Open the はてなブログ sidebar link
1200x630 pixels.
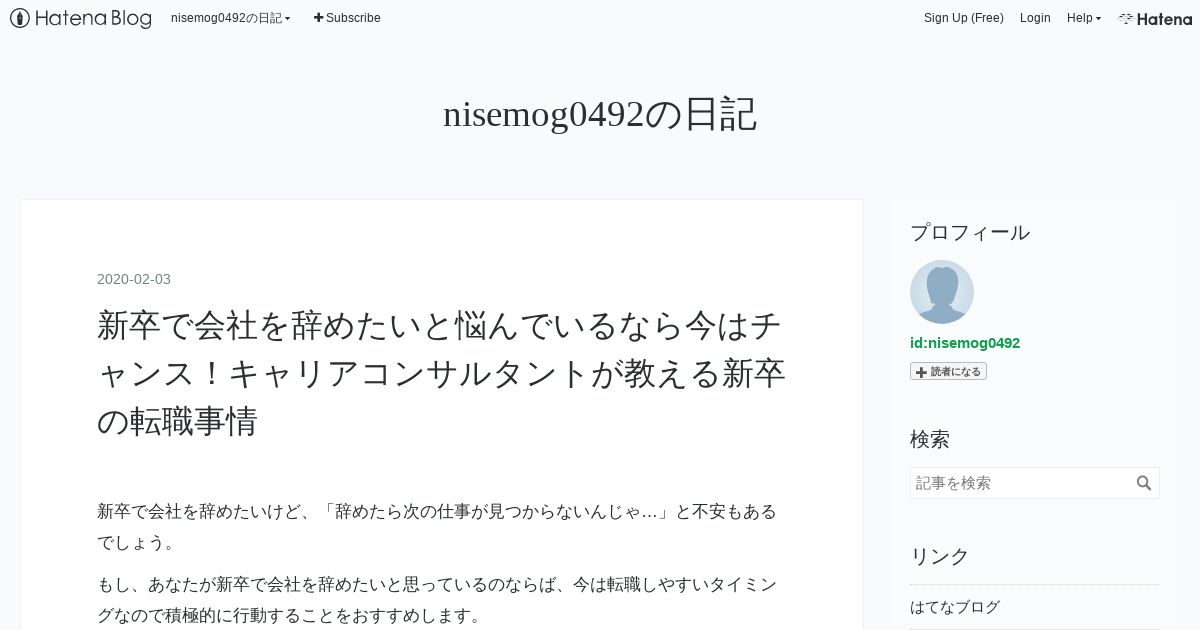coord(955,607)
